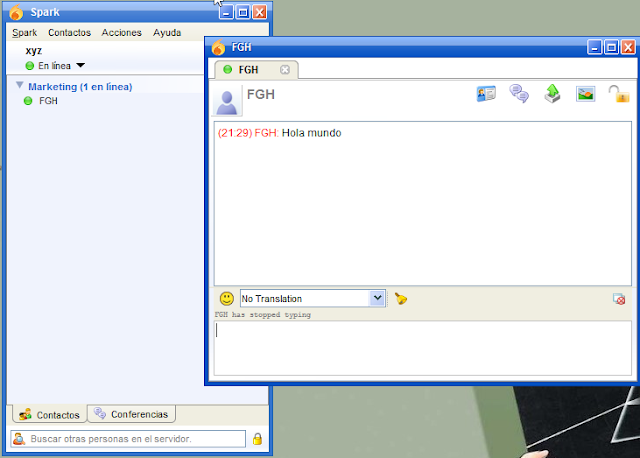This screenshot has height=458, width=640.
Task: Click the Hola mundo message text
Action: 311,133
